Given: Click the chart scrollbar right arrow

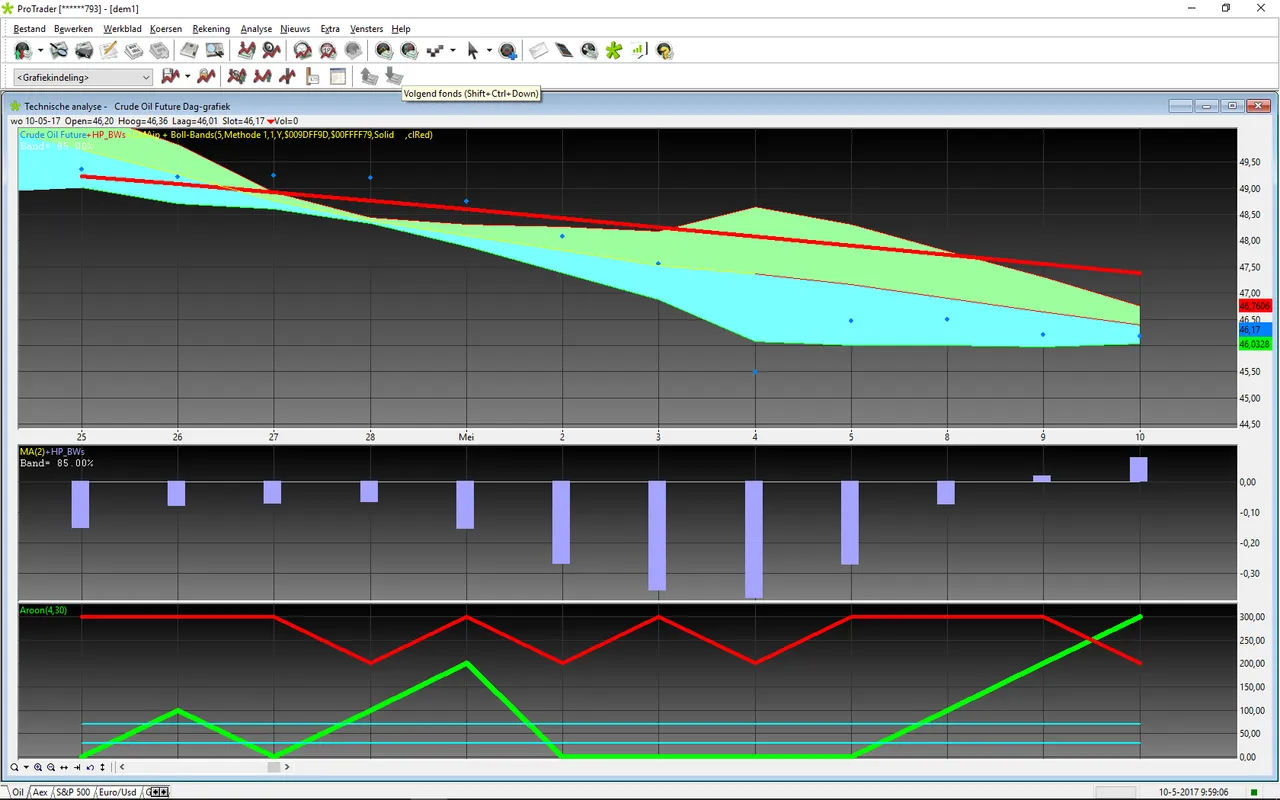Looking at the screenshot, I should coord(287,767).
